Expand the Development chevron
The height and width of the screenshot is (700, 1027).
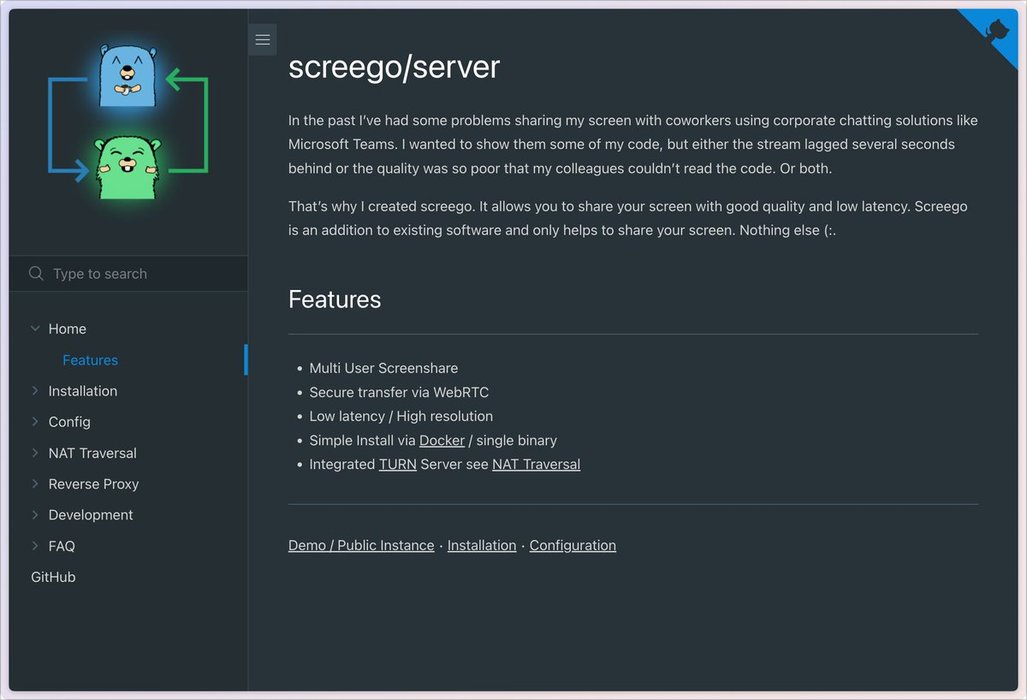(x=35, y=515)
